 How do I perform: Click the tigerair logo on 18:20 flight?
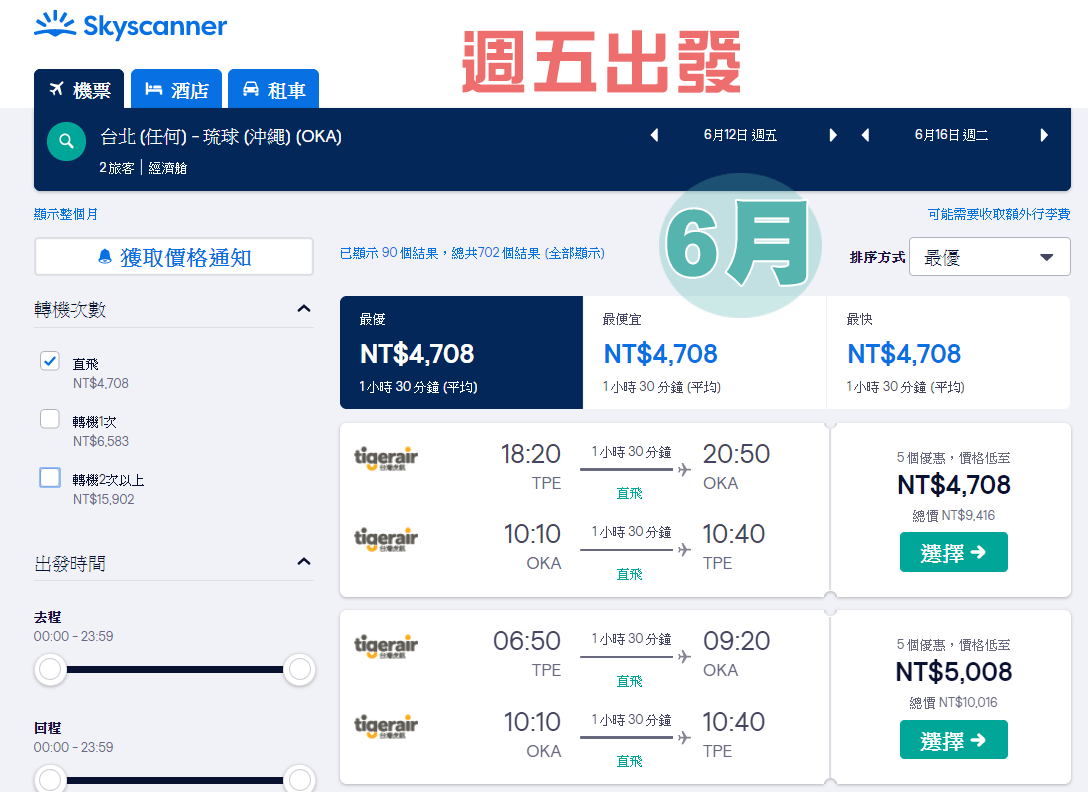click(386, 458)
